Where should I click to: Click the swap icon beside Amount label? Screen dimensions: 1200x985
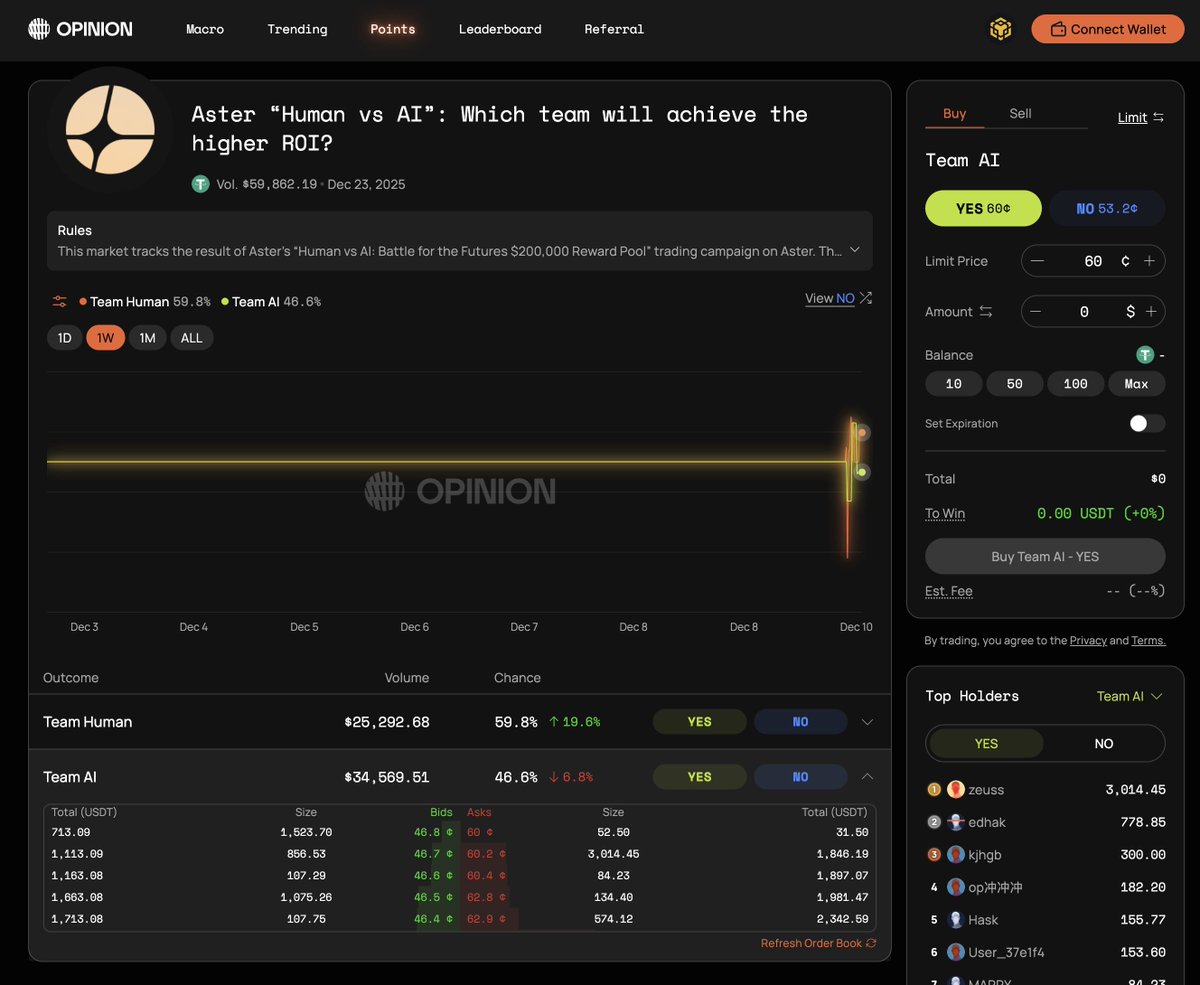tap(985, 312)
